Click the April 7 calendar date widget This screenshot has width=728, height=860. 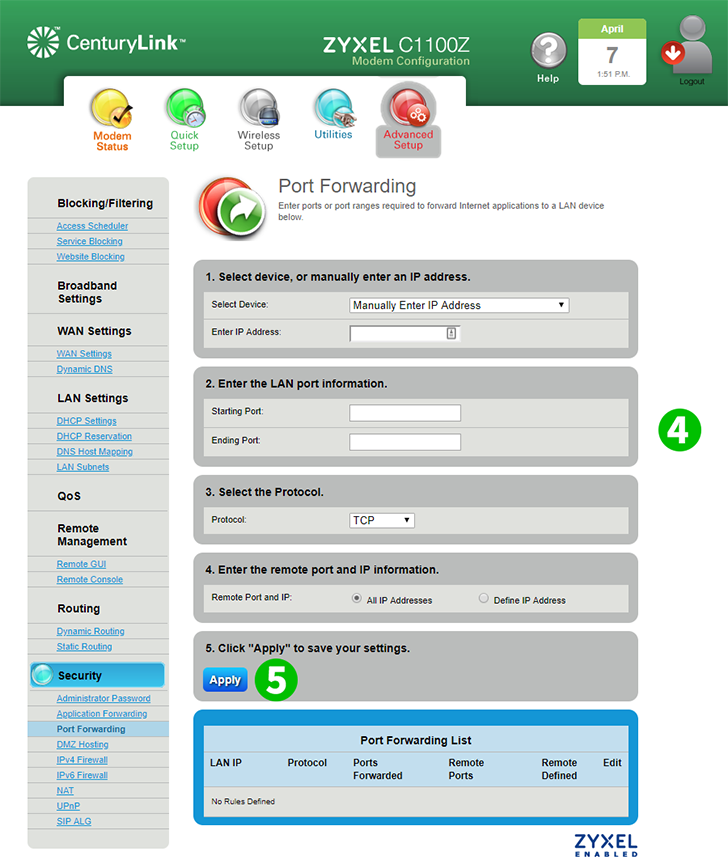612,52
